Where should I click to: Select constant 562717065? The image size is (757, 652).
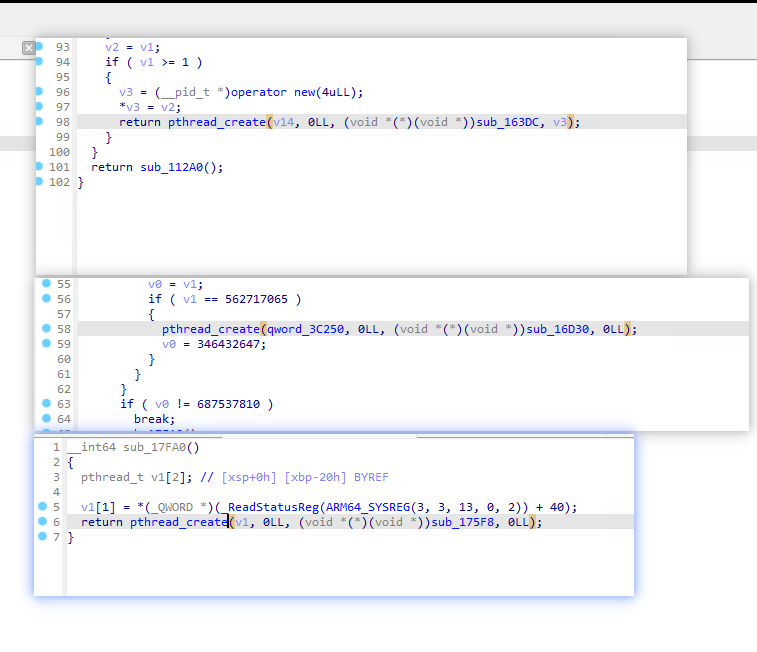[x=256, y=299]
